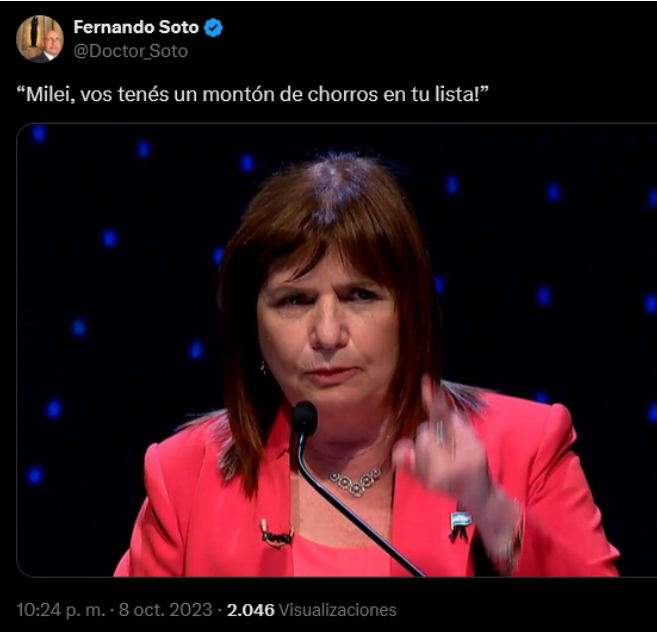This screenshot has height=632, width=657.
Task: Open the attached debate photo
Action: (x=336, y=350)
